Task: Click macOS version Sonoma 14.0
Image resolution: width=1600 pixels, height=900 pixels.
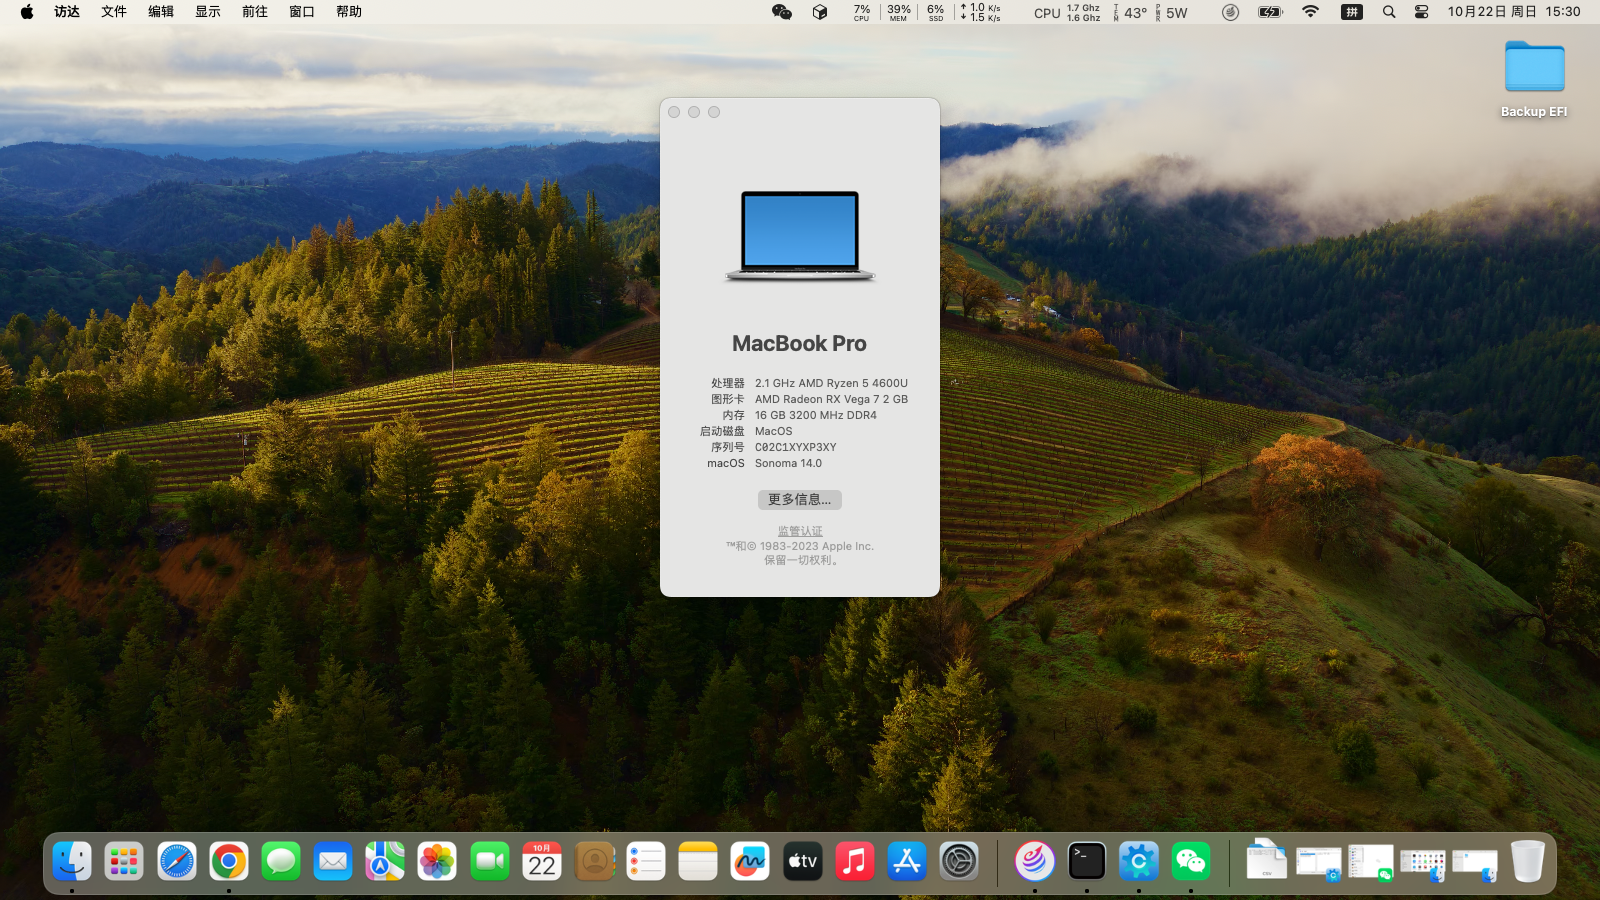Action: coord(788,463)
